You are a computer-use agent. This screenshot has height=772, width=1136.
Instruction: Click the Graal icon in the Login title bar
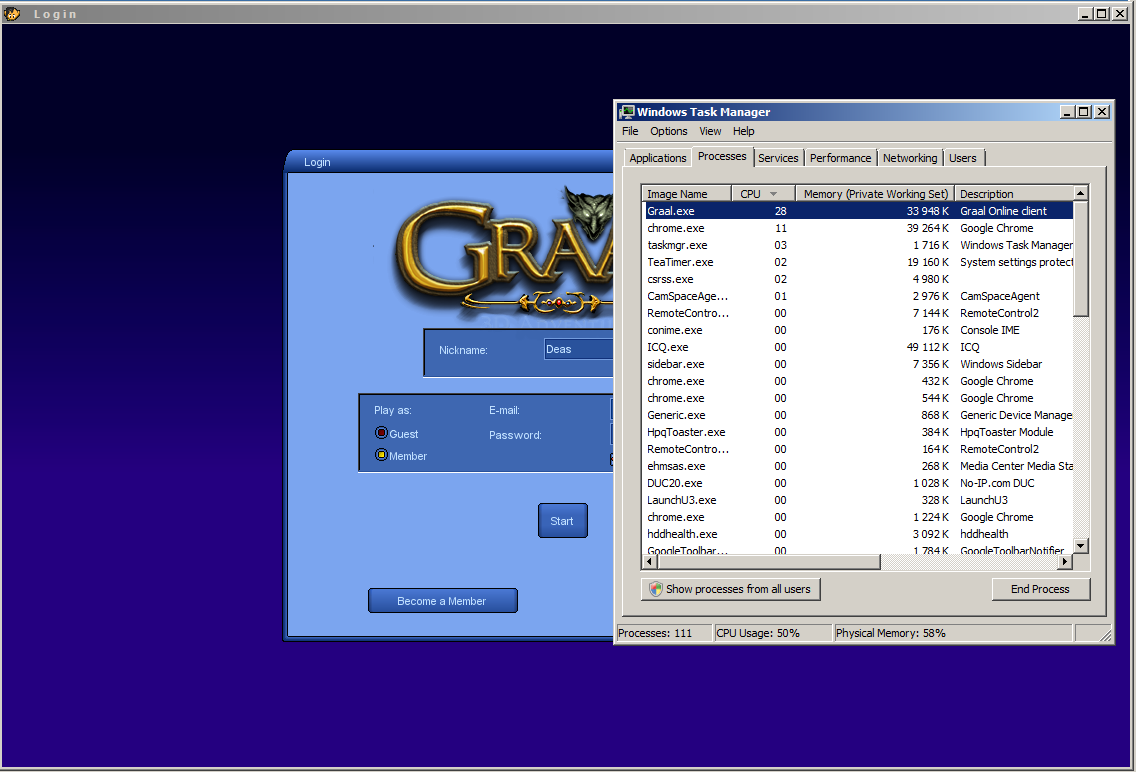(x=12, y=14)
